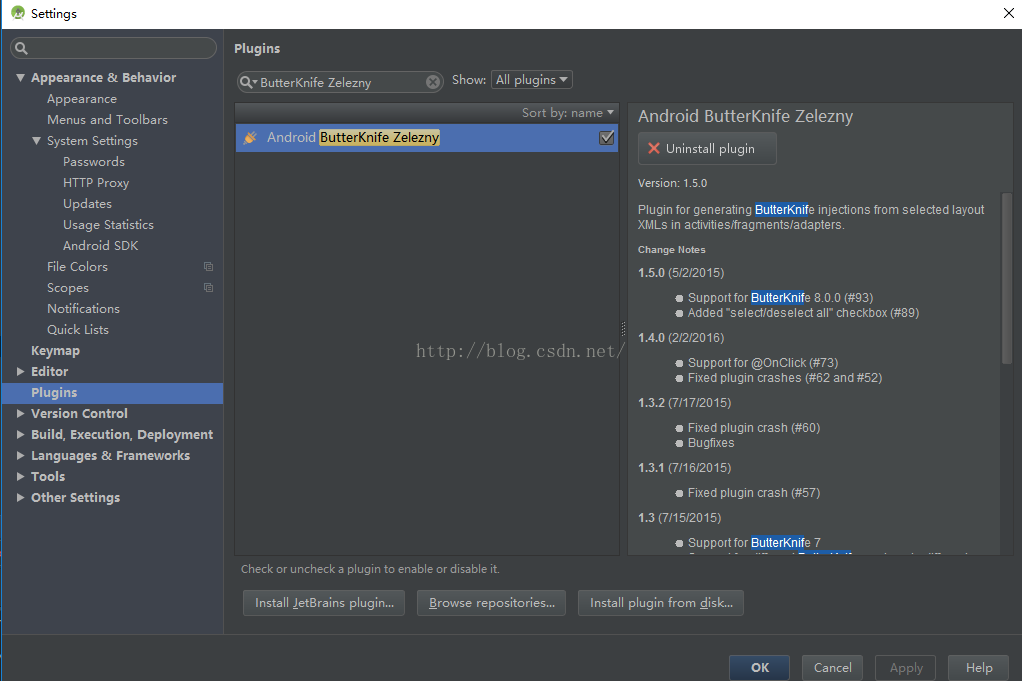Click the 1.3.2 (7/17/2015) changelog entry
1022x681 pixels.
[684, 403]
